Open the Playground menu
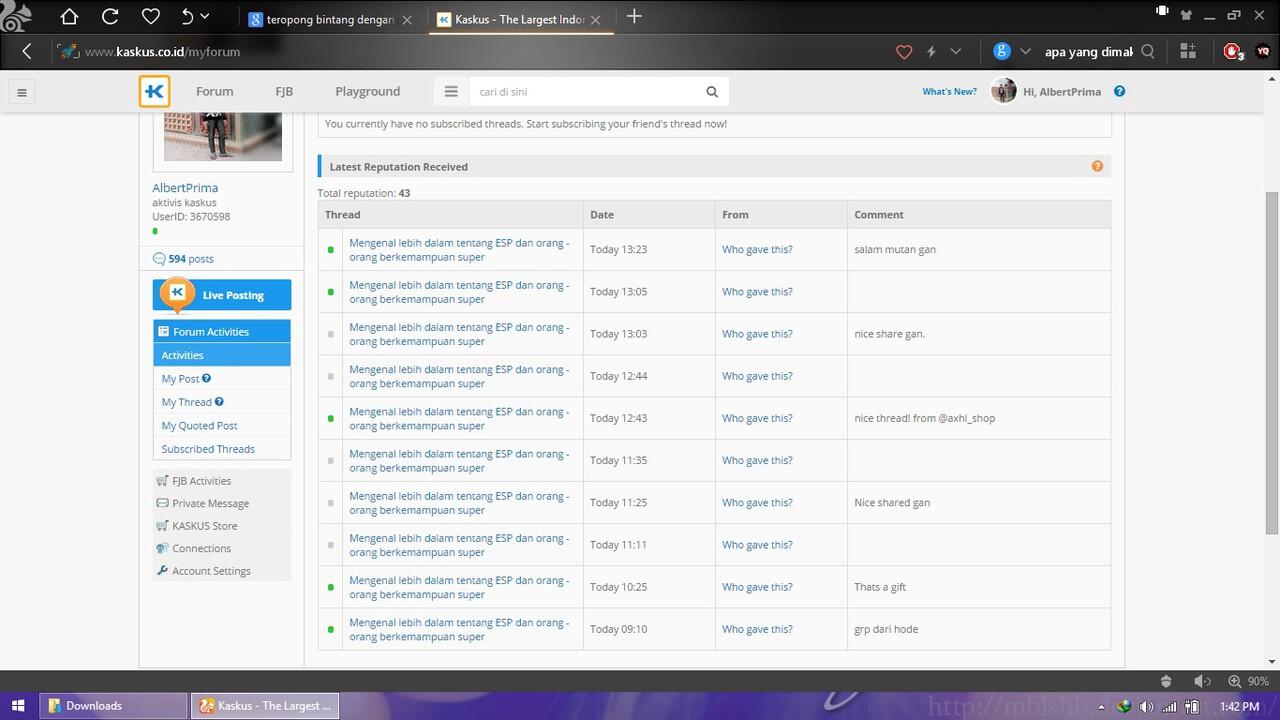Image resolution: width=1280 pixels, height=720 pixels. click(x=368, y=91)
